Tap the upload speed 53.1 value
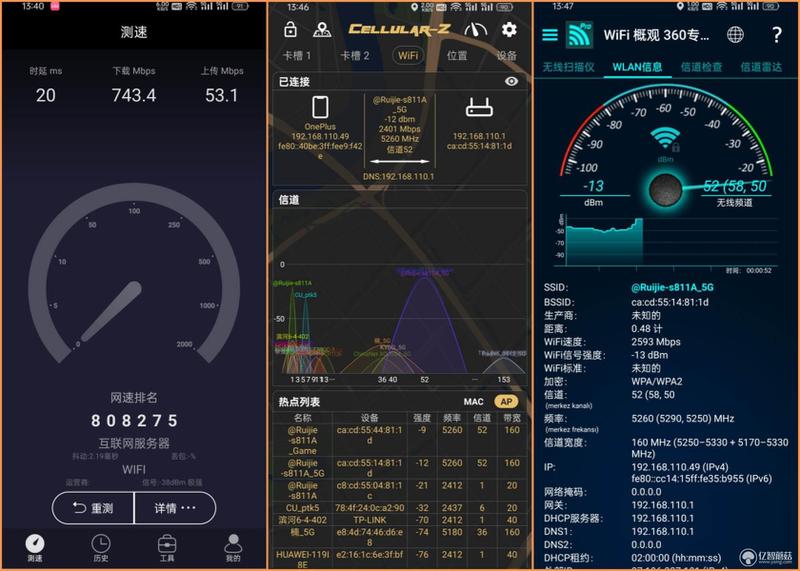This screenshot has width=800, height=571. click(221, 95)
